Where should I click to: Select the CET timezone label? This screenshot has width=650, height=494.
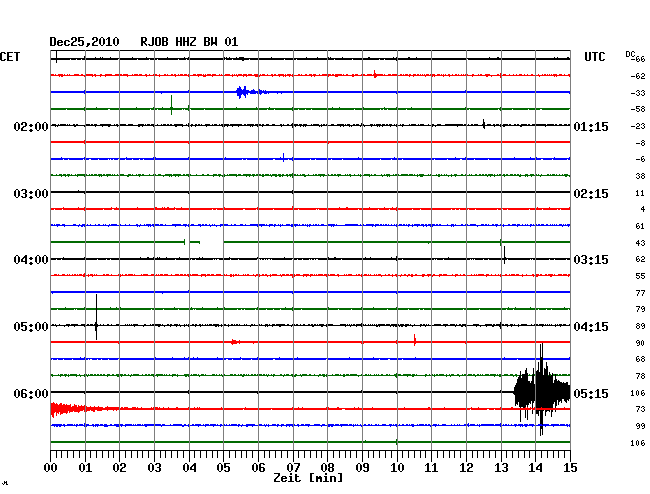click(x=10, y=57)
